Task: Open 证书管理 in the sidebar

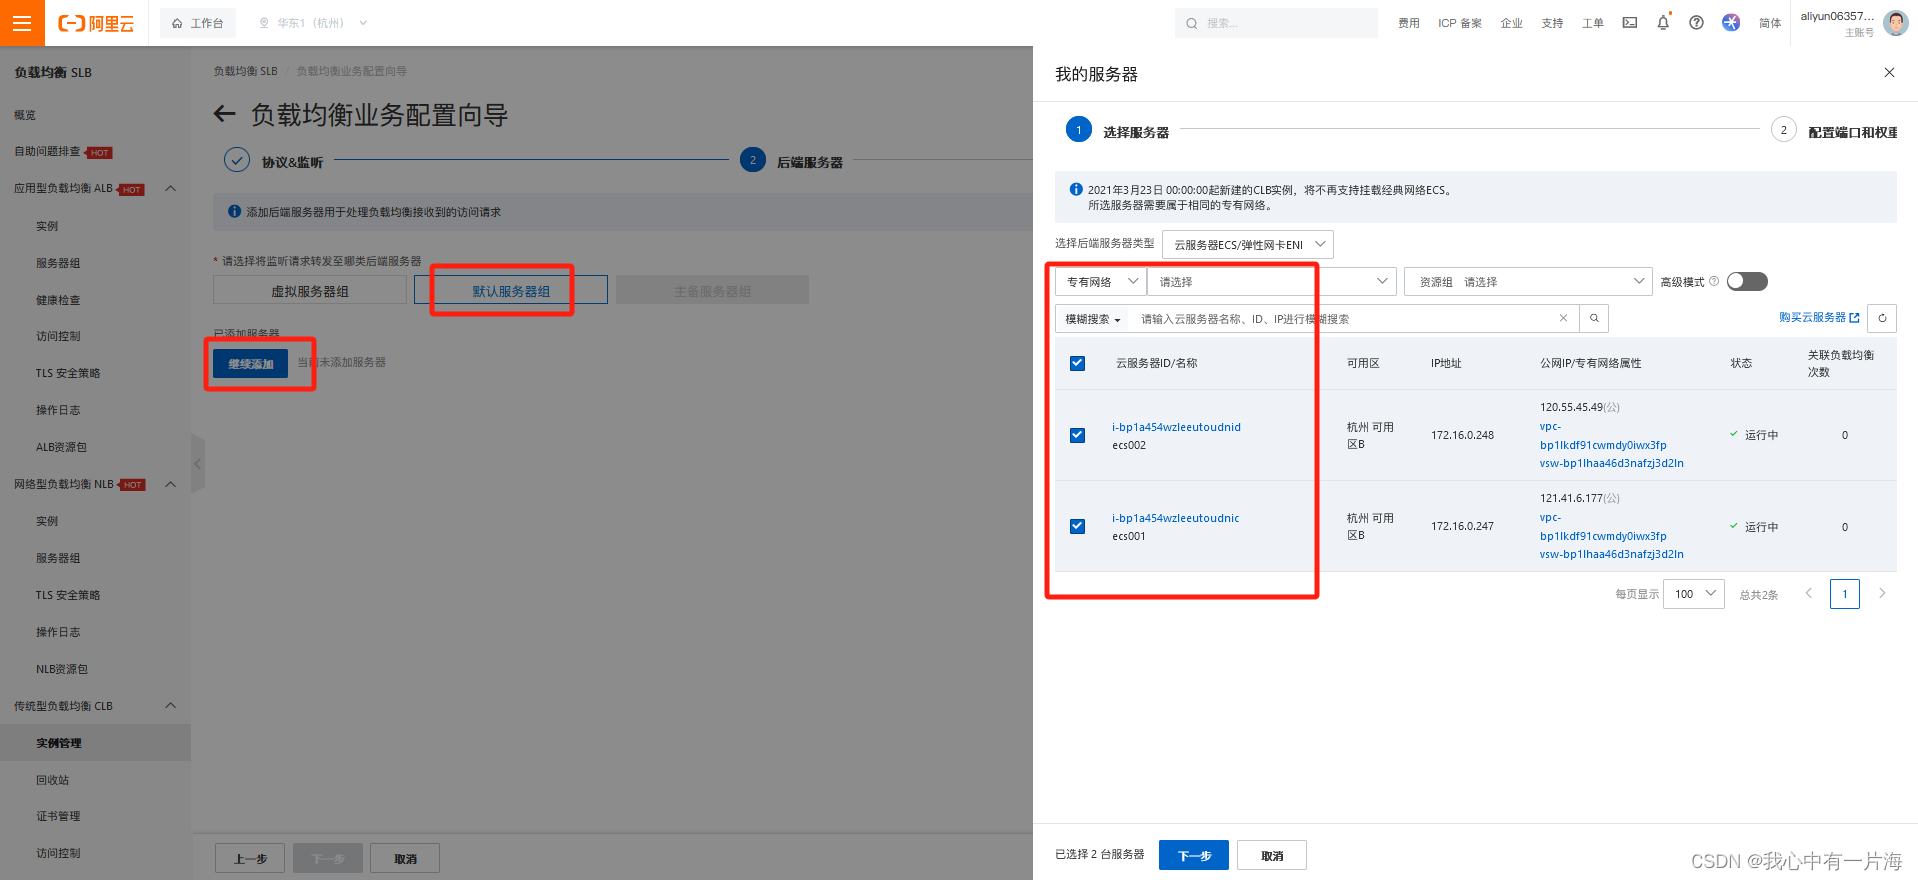Action: click(58, 816)
